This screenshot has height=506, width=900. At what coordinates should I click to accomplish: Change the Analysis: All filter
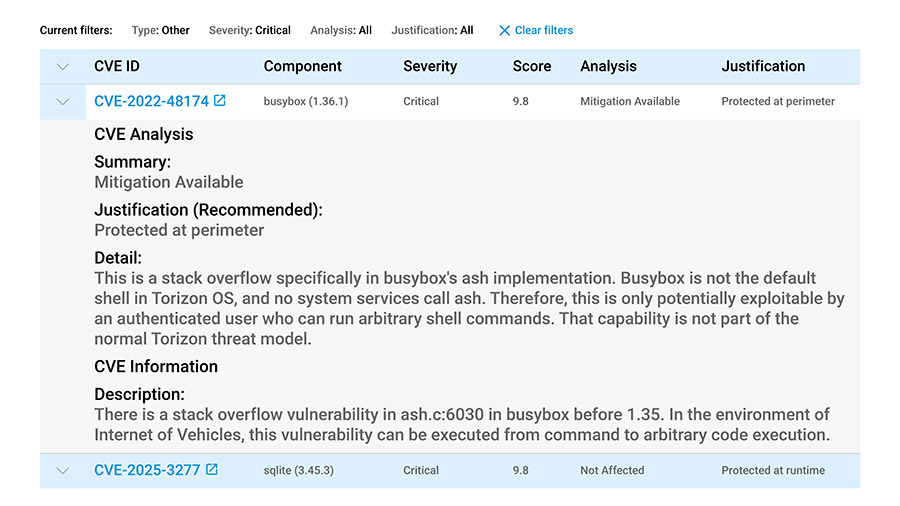pos(340,30)
